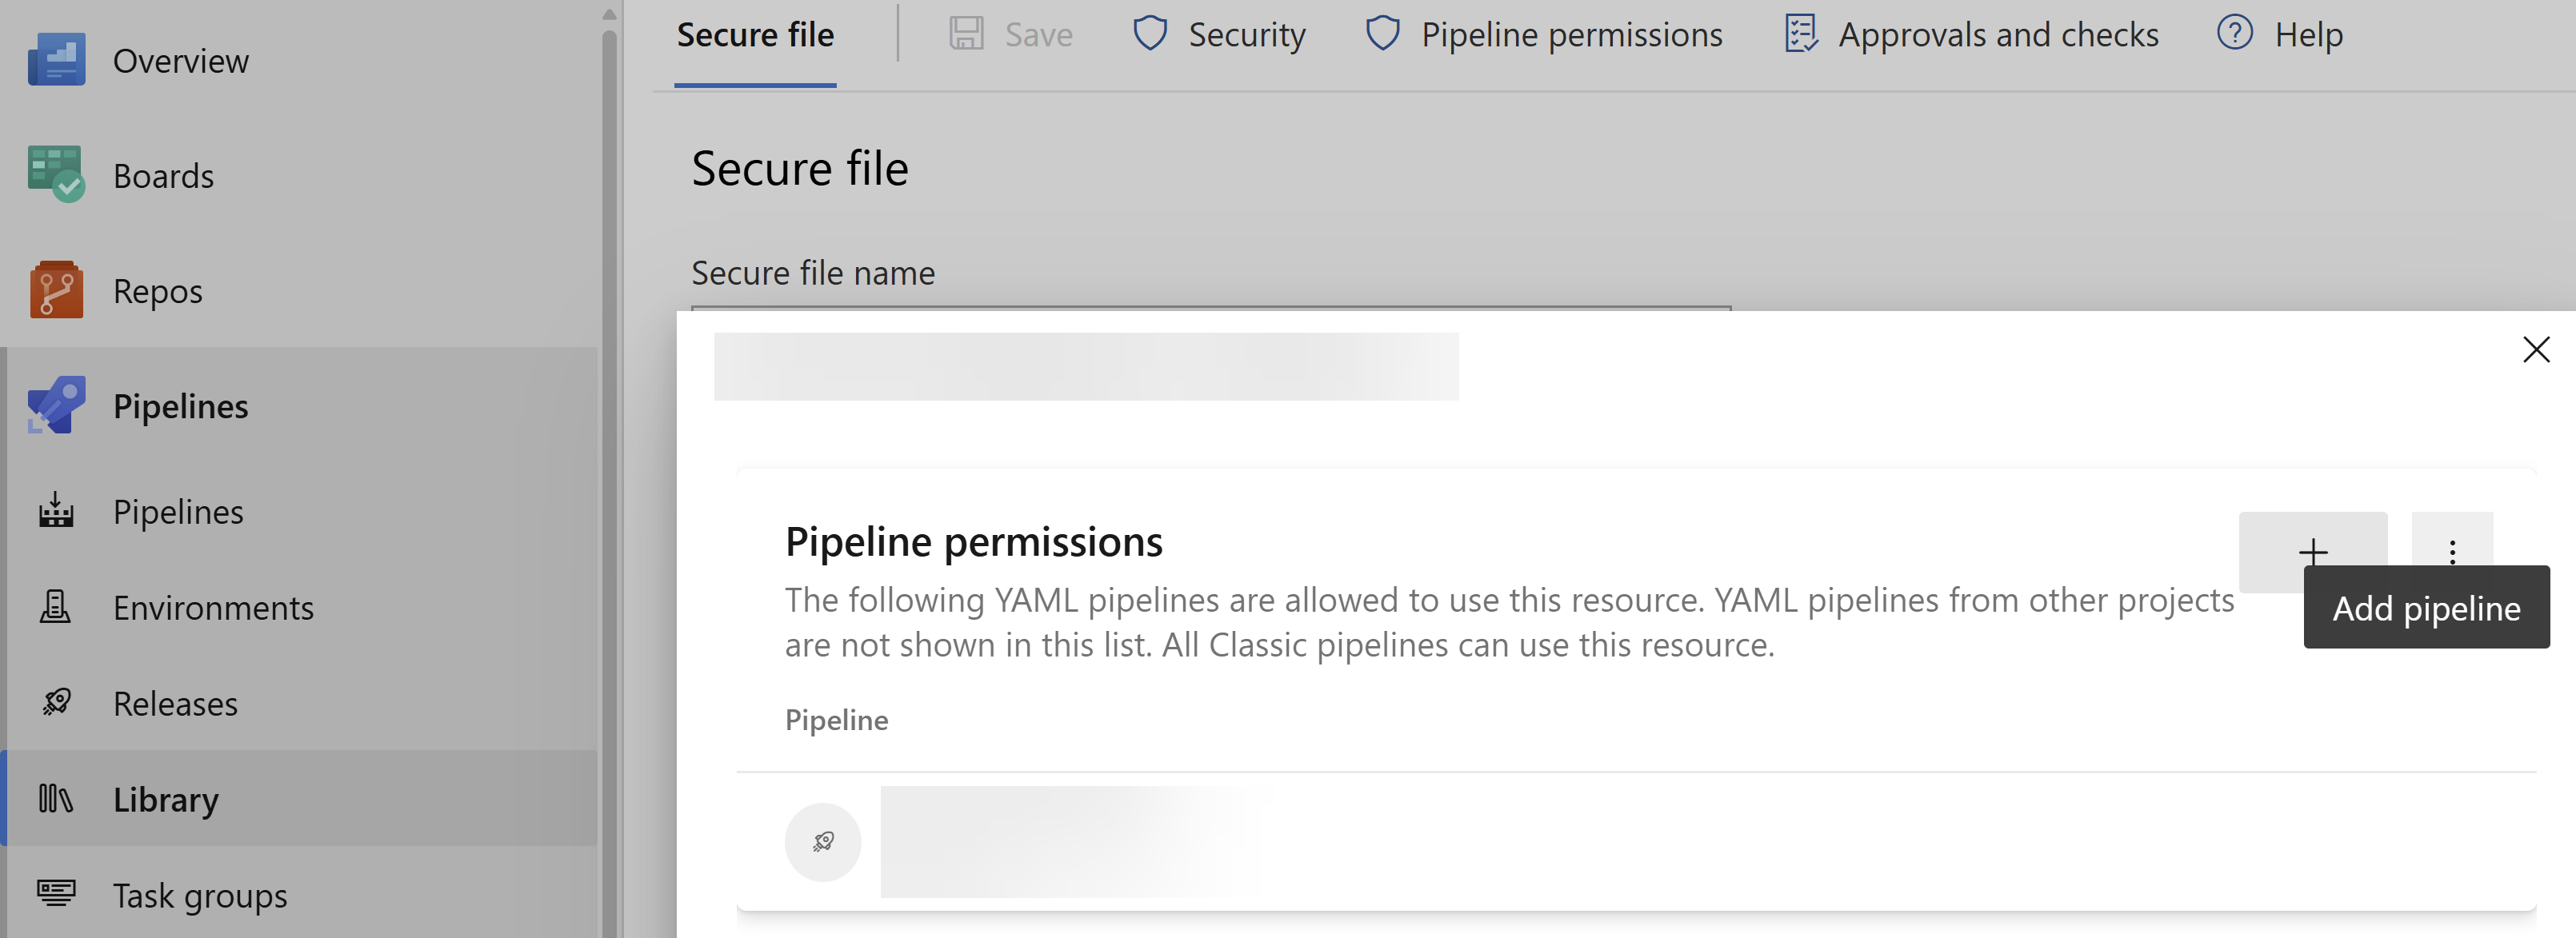2576x938 pixels.
Task: Click the Help toolbar item
Action: 2279,35
